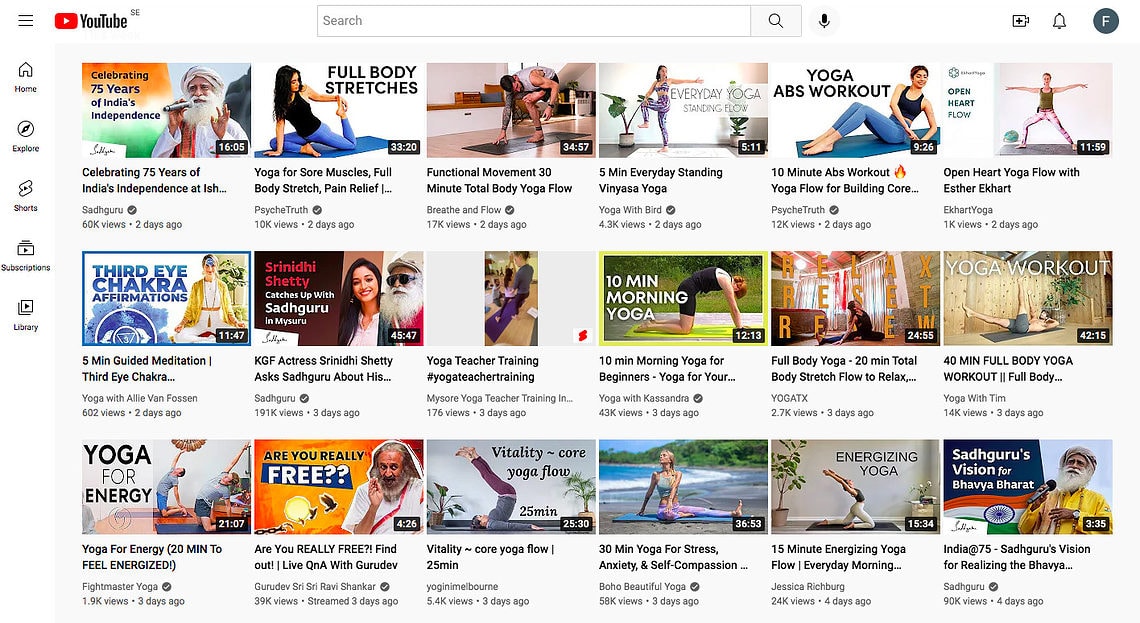Select Home in sidebar
Image resolution: width=1140 pixels, height=623 pixels.
(25, 77)
